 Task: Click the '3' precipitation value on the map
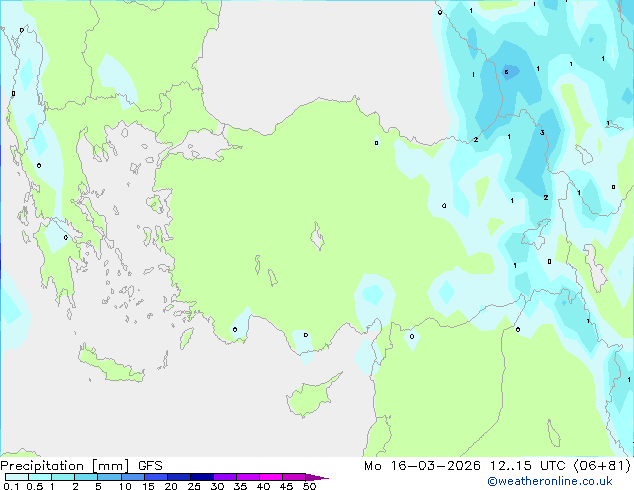pos(542,132)
